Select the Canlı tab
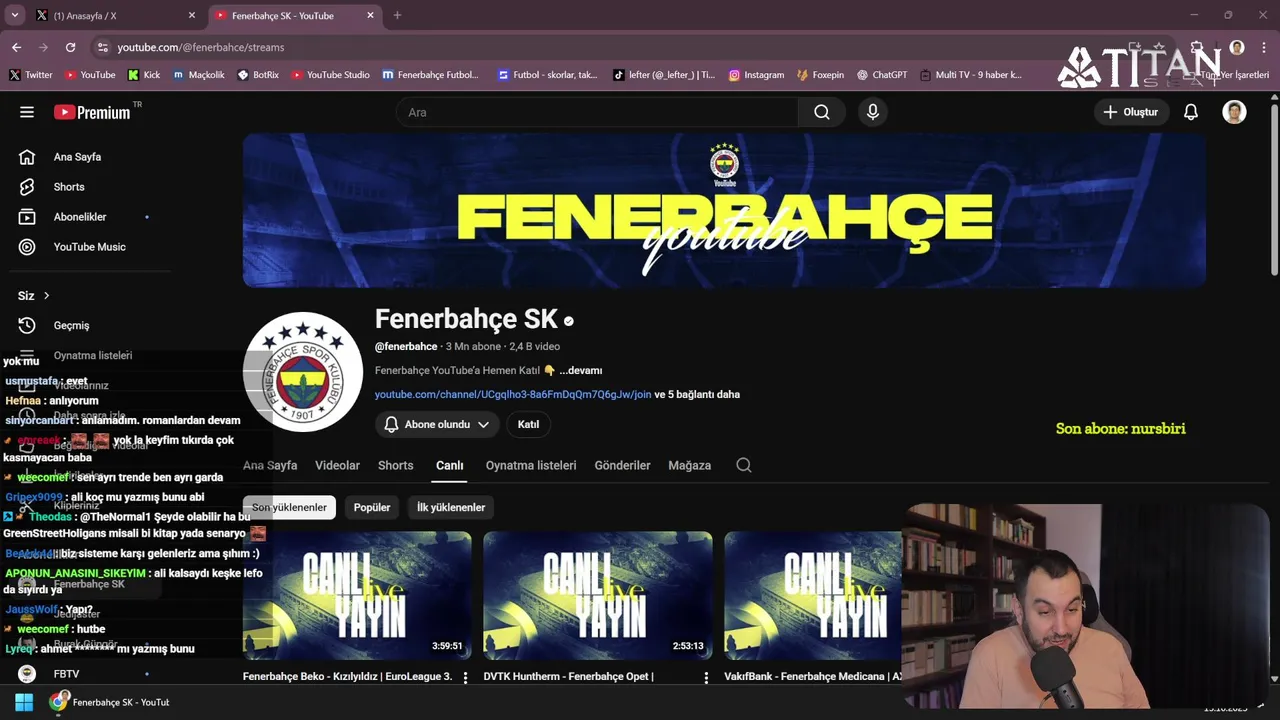Viewport: 1280px width, 720px height. [x=450, y=465]
